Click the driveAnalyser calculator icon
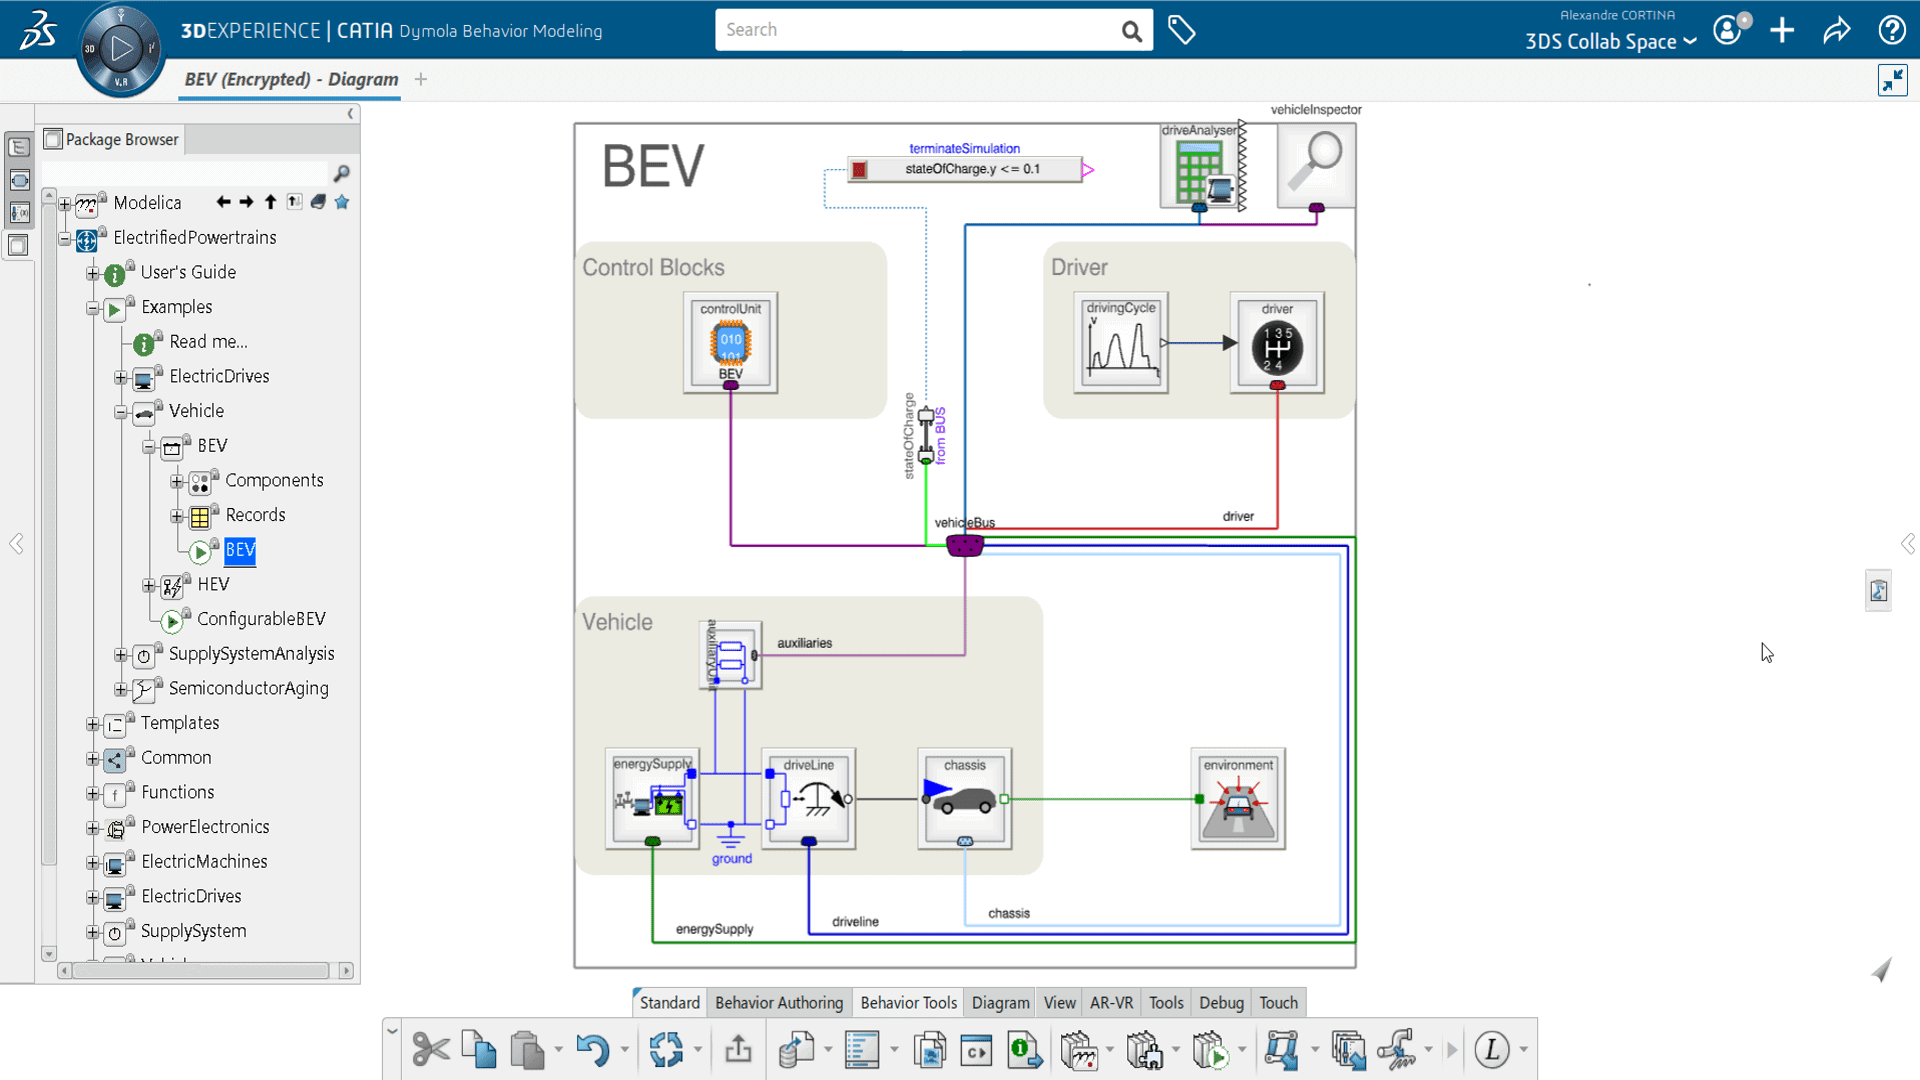The width and height of the screenshot is (1920, 1080). (1200, 165)
